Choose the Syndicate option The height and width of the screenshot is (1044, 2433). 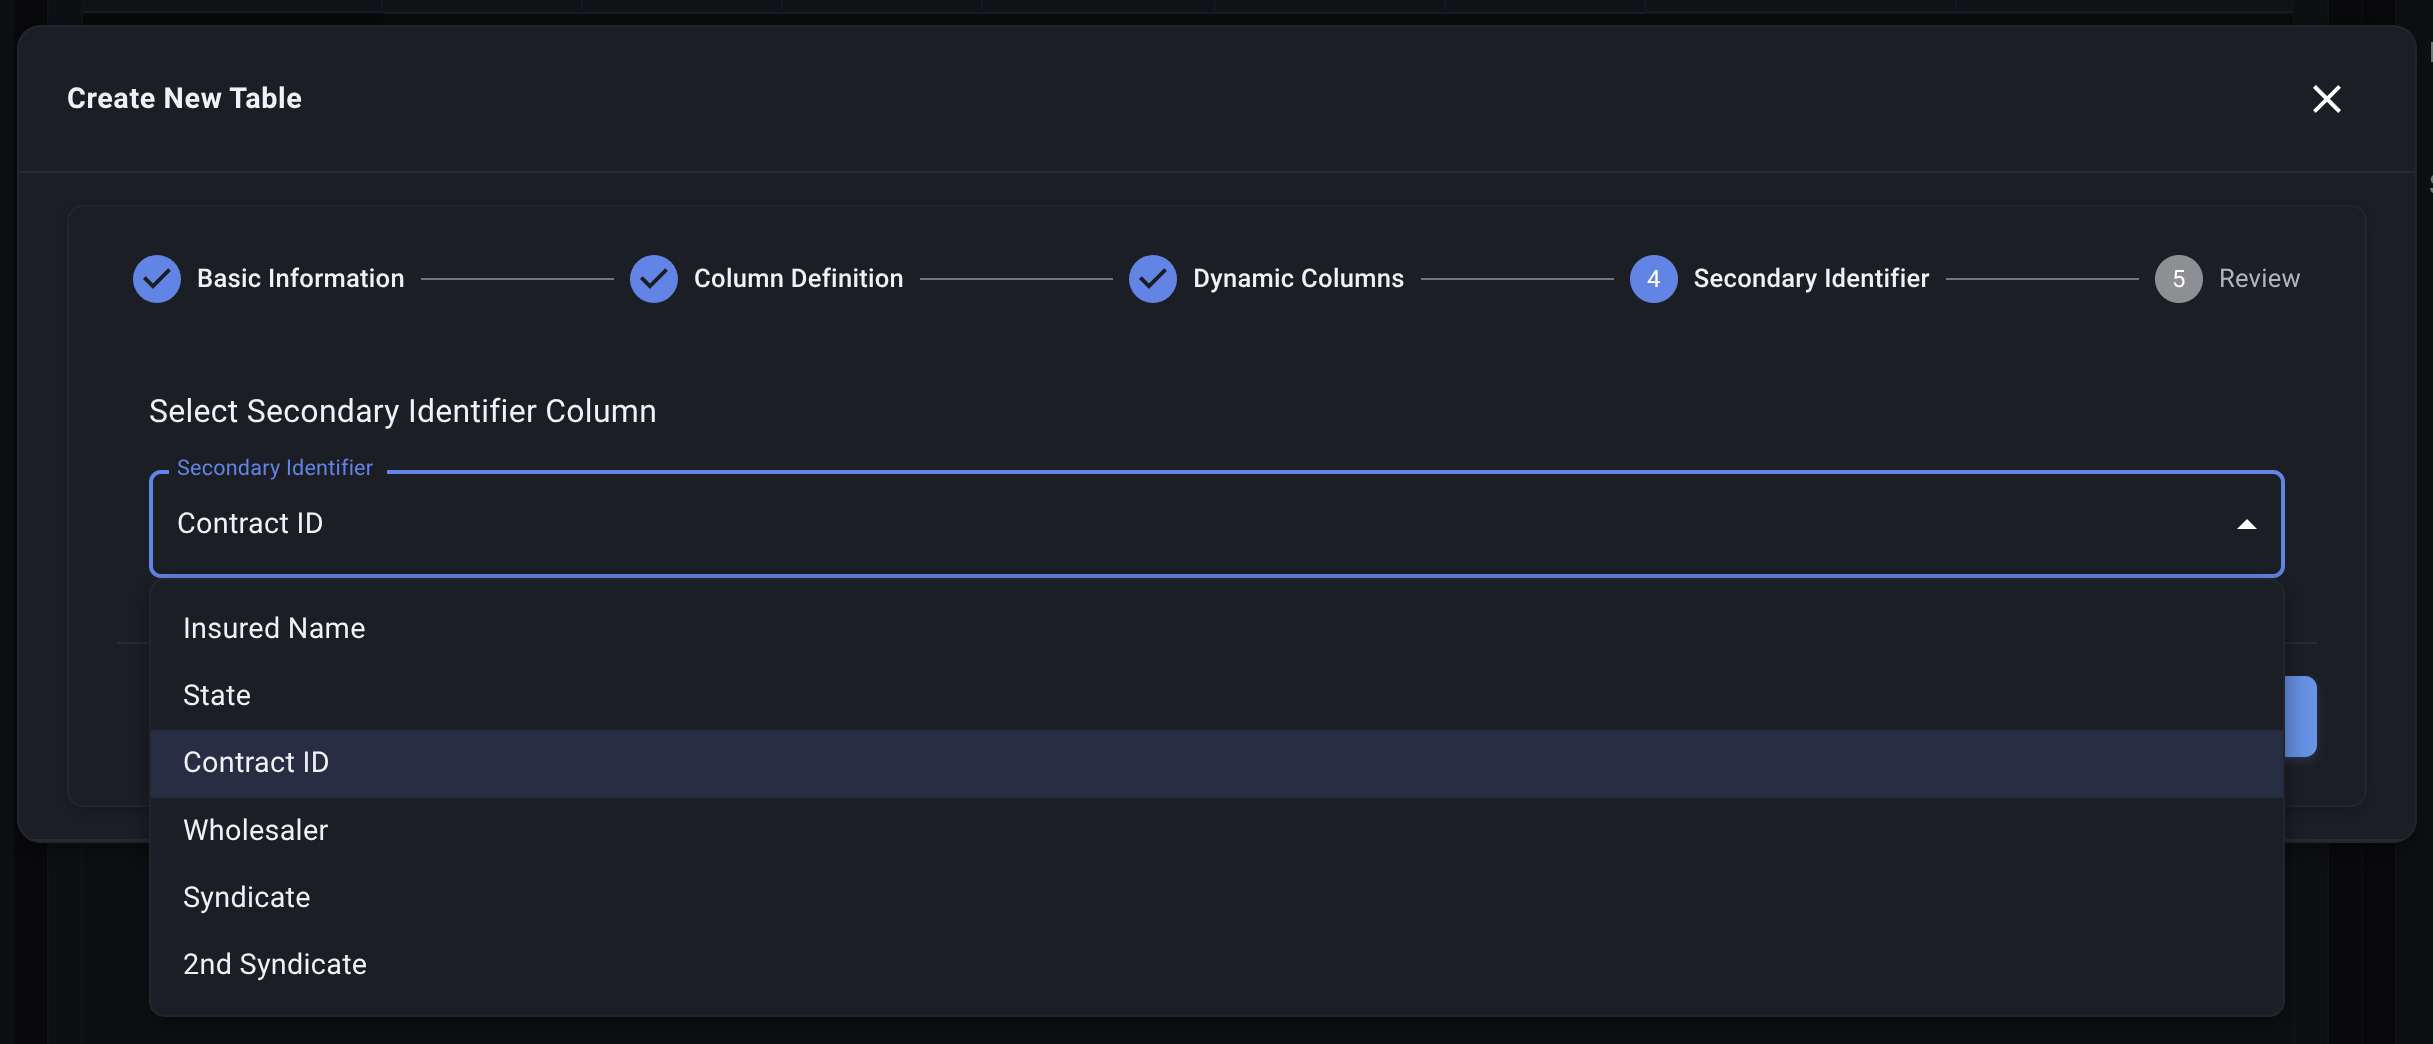pyautogui.click(x=247, y=897)
